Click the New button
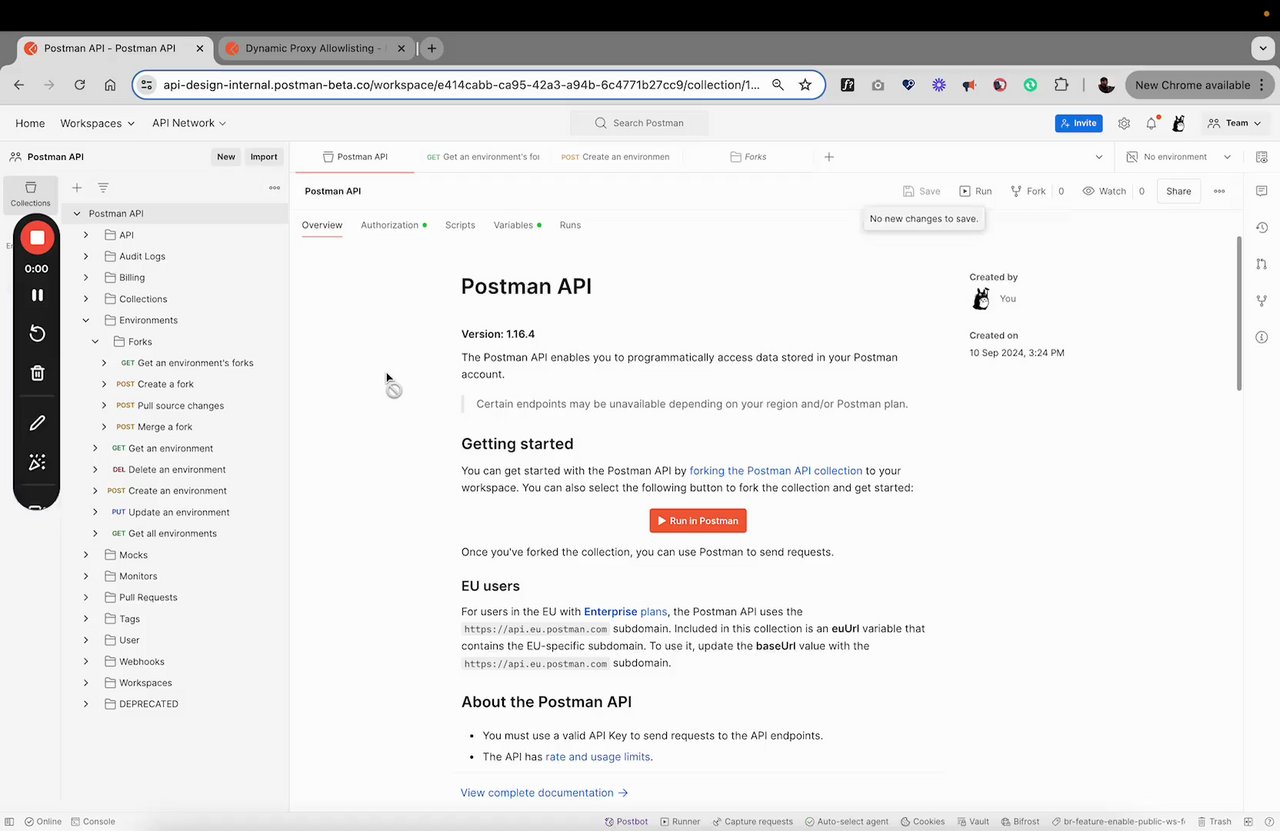This screenshot has width=1280, height=831. coord(226,157)
